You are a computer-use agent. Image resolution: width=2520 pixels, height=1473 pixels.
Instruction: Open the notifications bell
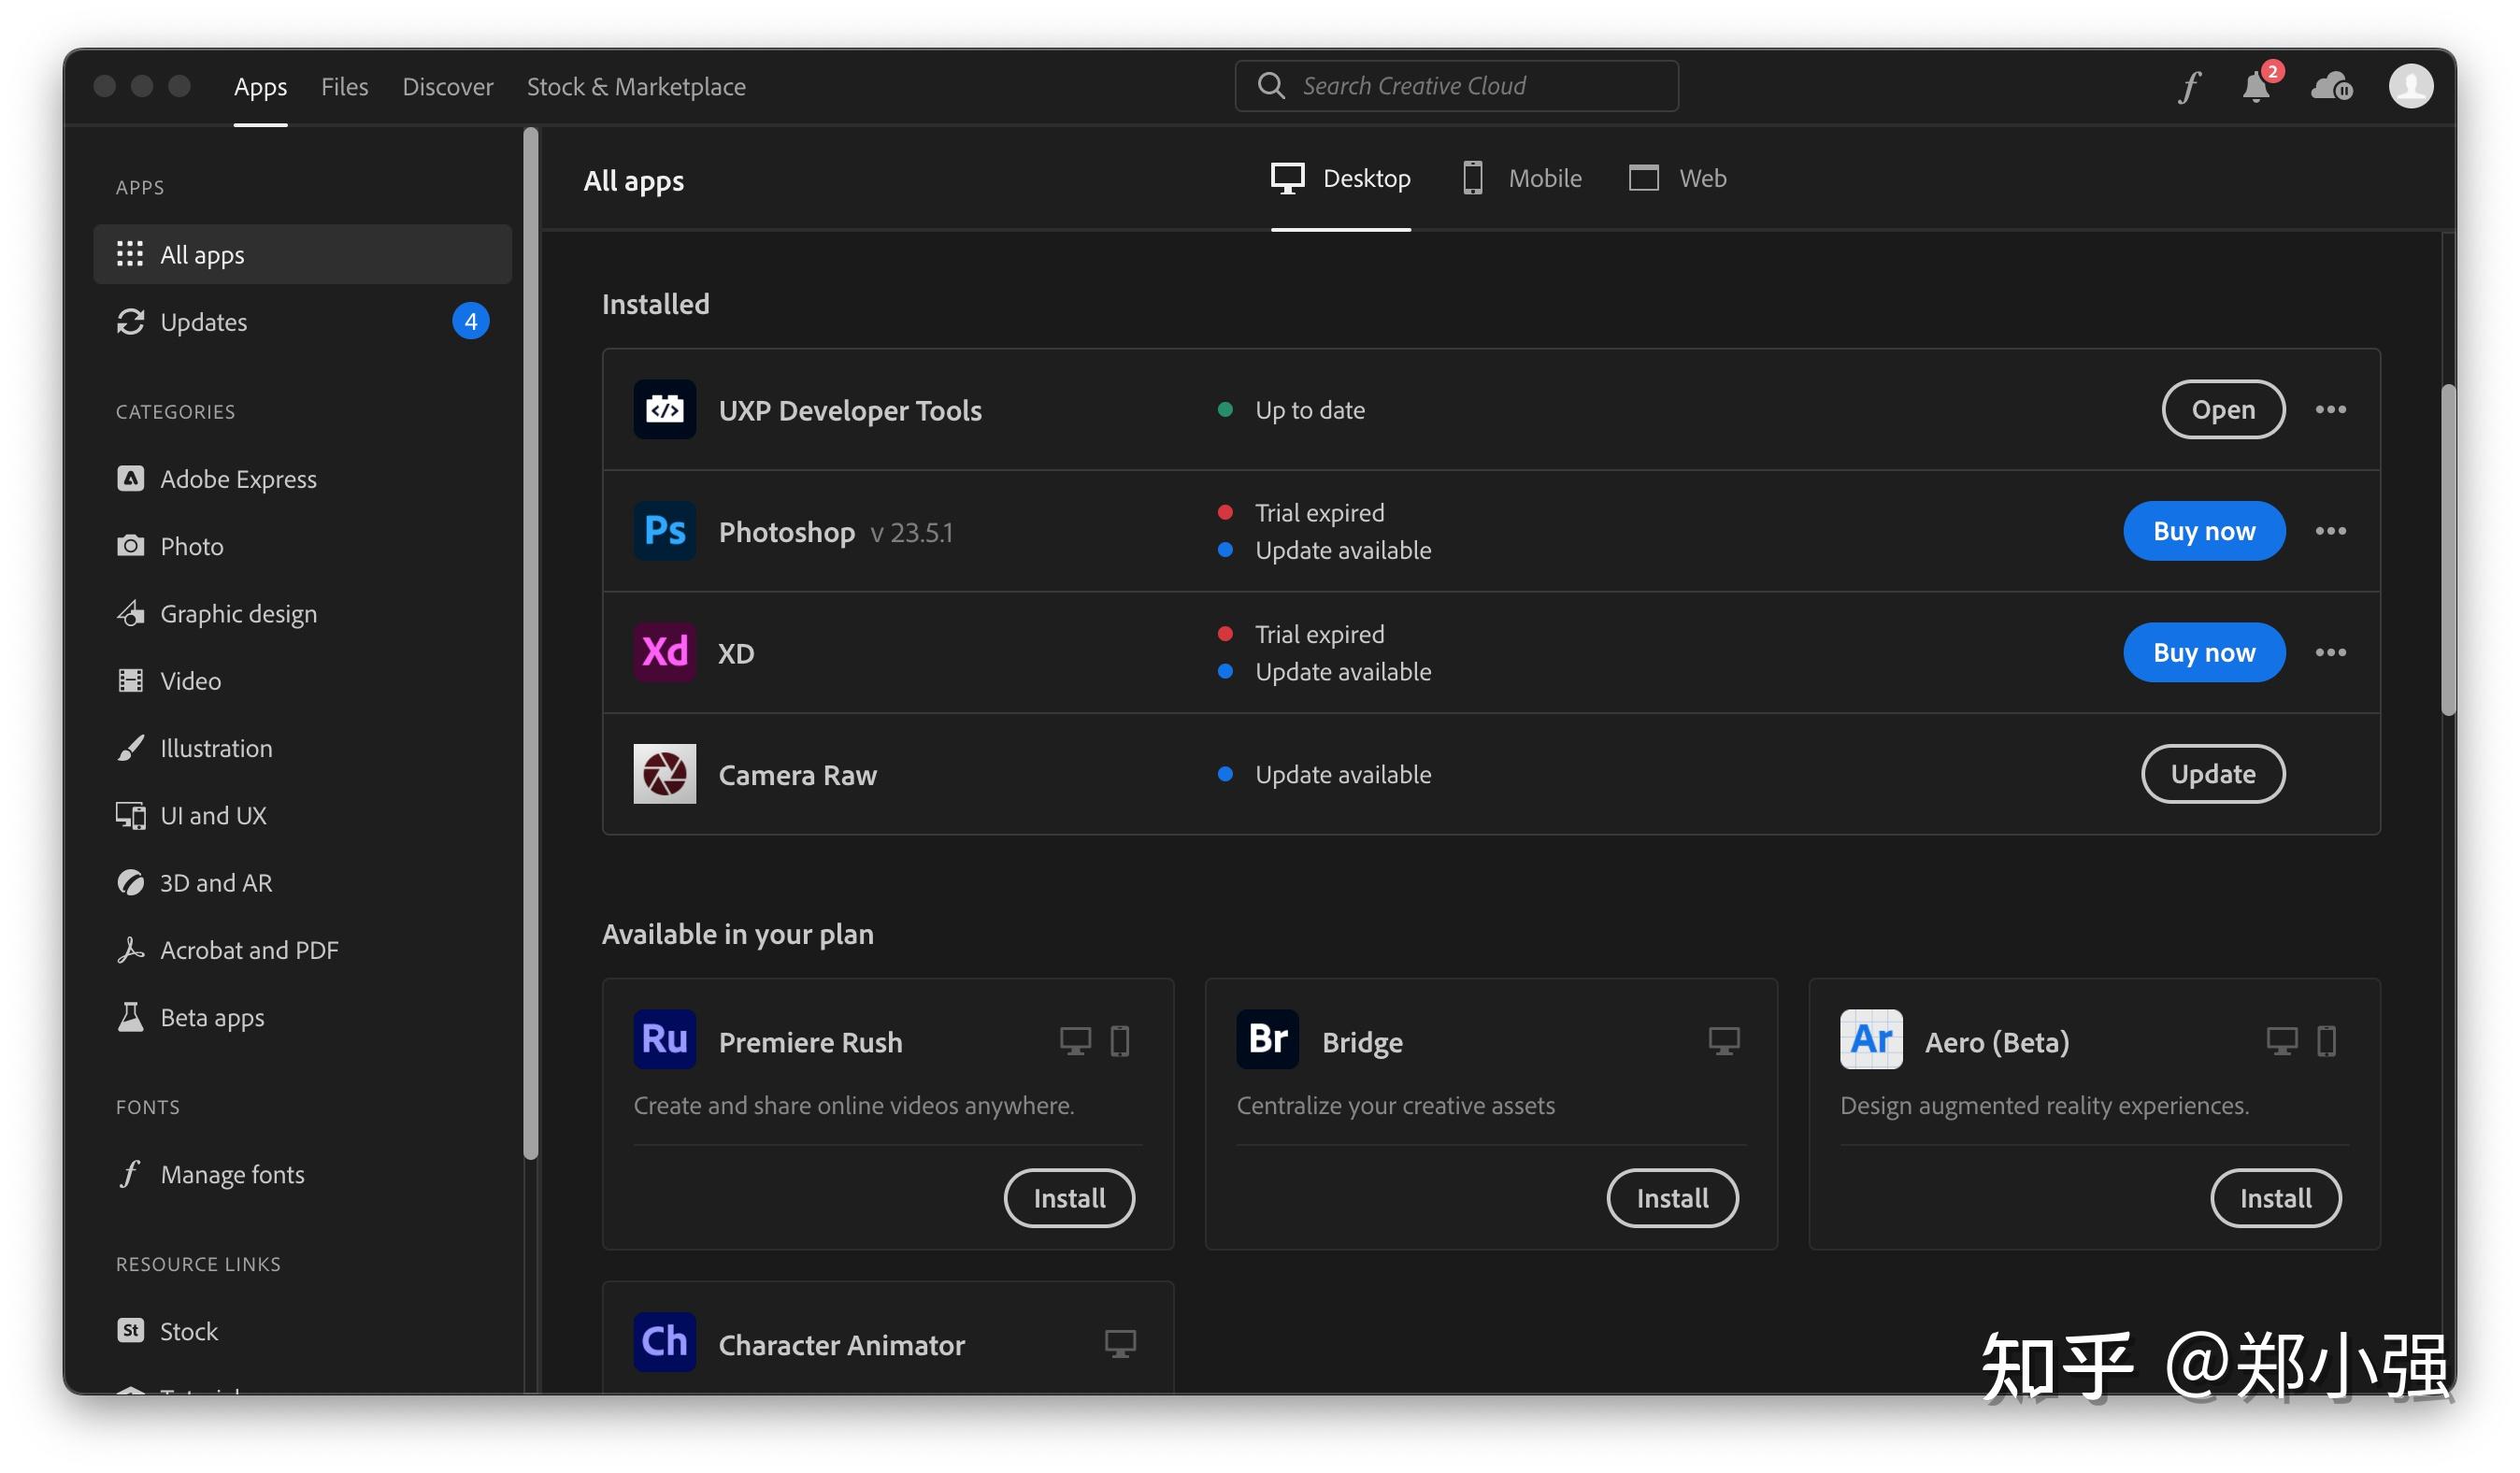(2256, 87)
